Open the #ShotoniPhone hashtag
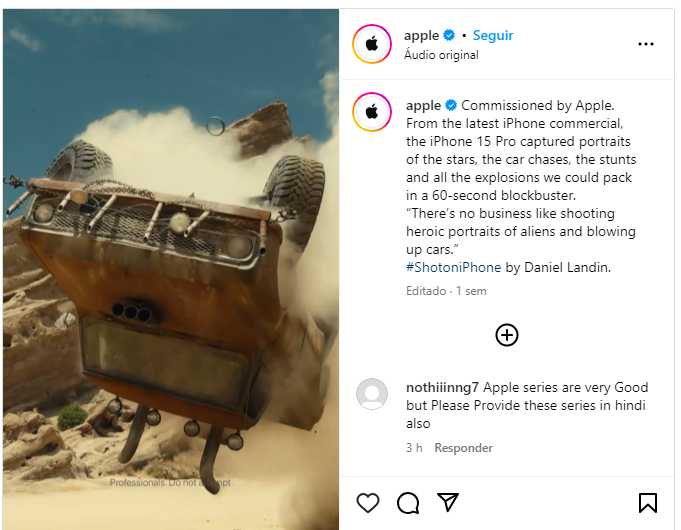 453,267
